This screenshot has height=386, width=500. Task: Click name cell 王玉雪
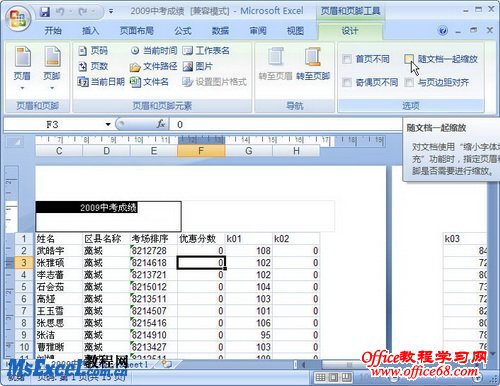pos(59,311)
